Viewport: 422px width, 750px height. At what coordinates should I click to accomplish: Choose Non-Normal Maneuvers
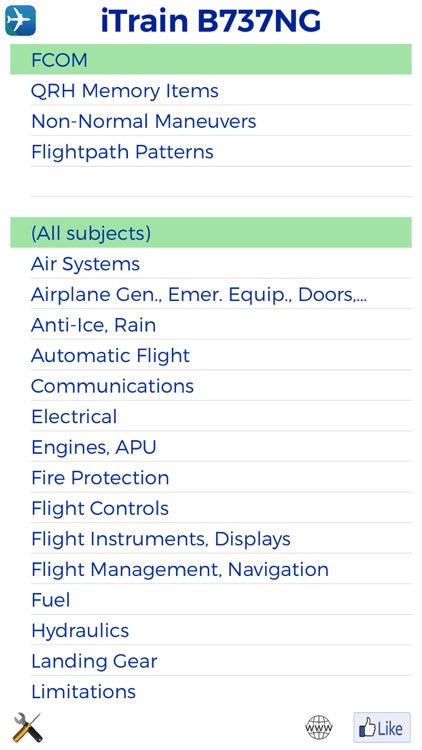coord(221,121)
